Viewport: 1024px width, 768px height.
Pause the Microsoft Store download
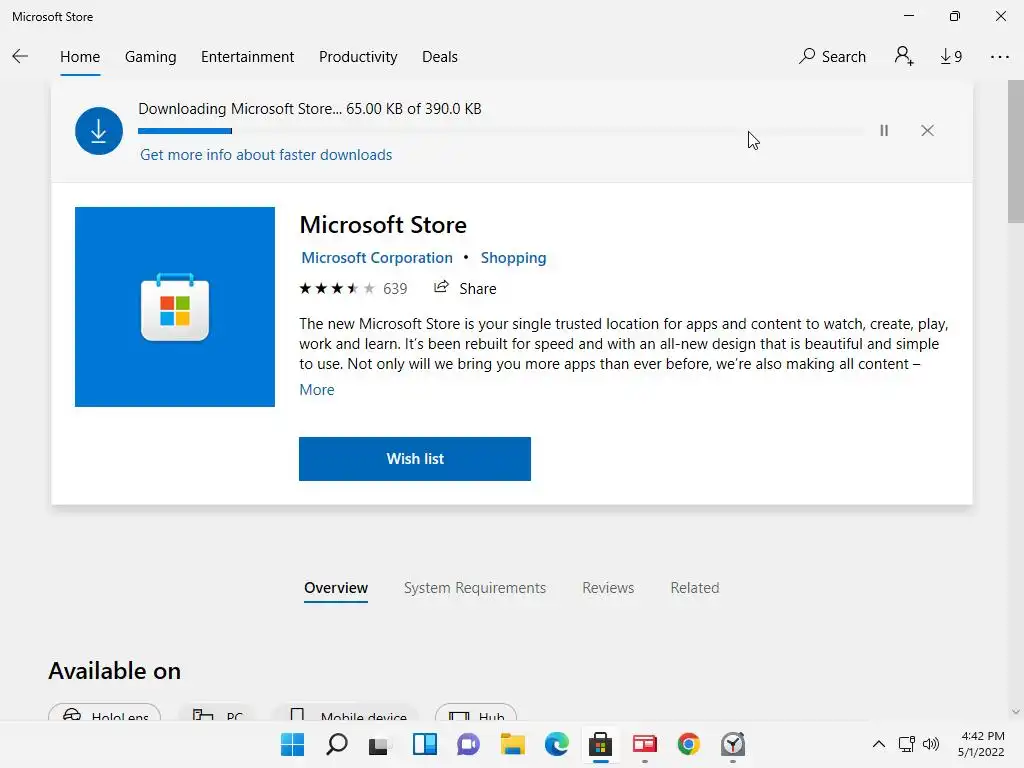[884, 130]
